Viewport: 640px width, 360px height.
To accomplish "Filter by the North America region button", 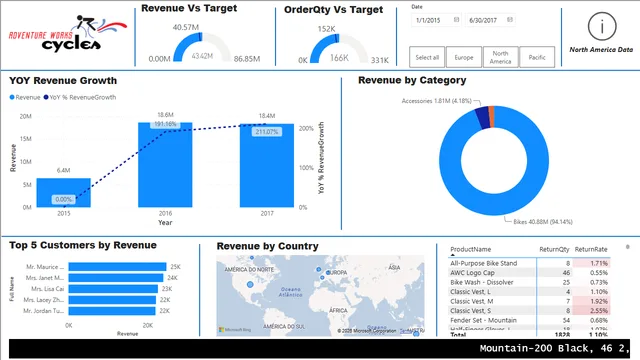I will (x=500, y=57).
